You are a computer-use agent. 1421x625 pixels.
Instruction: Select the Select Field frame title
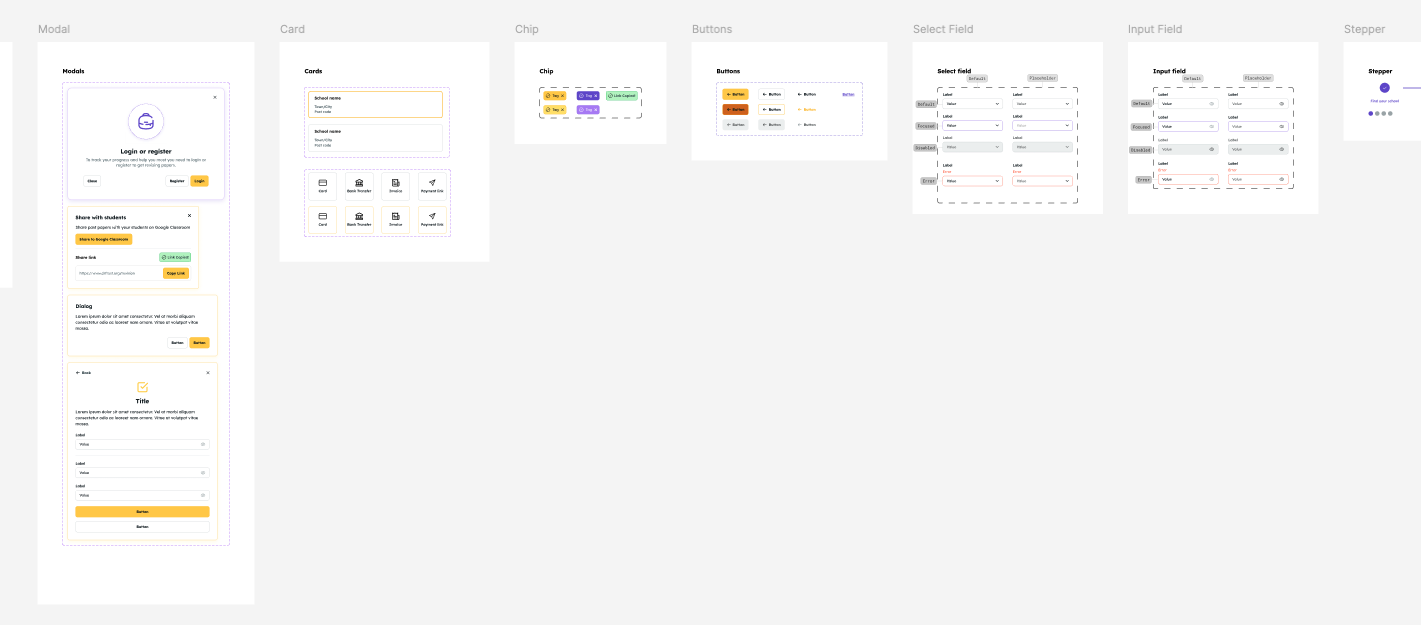click(943, 30)
